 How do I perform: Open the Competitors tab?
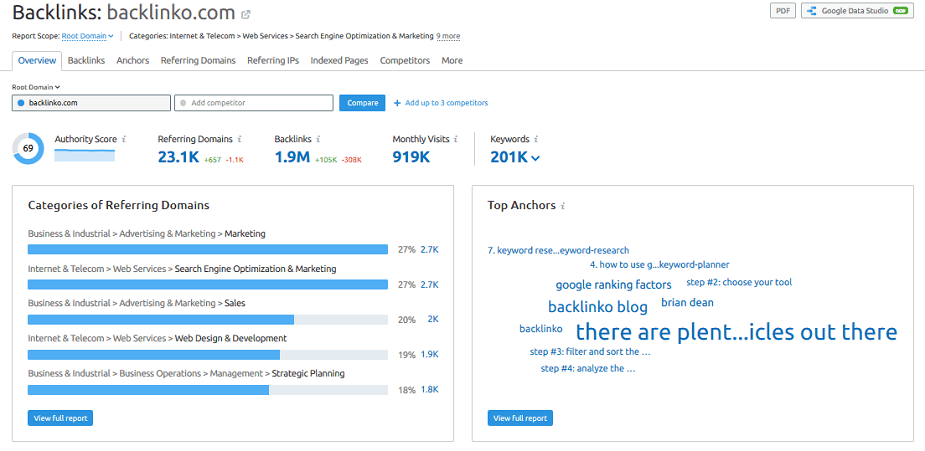(405, 61)
